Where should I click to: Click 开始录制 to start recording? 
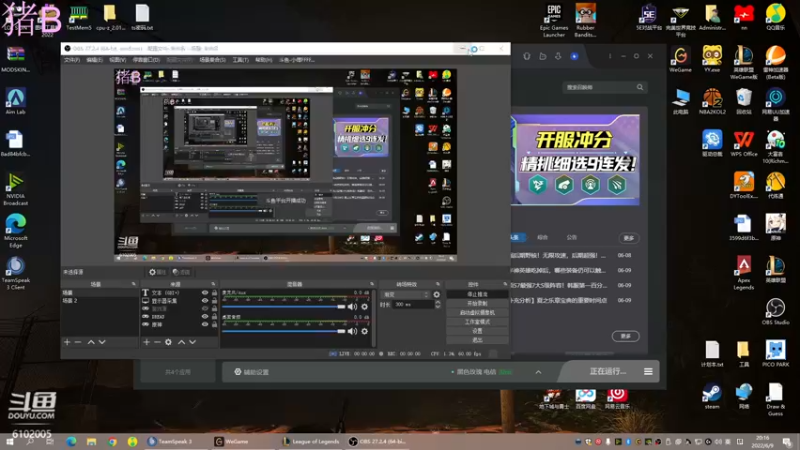(477, 304)
